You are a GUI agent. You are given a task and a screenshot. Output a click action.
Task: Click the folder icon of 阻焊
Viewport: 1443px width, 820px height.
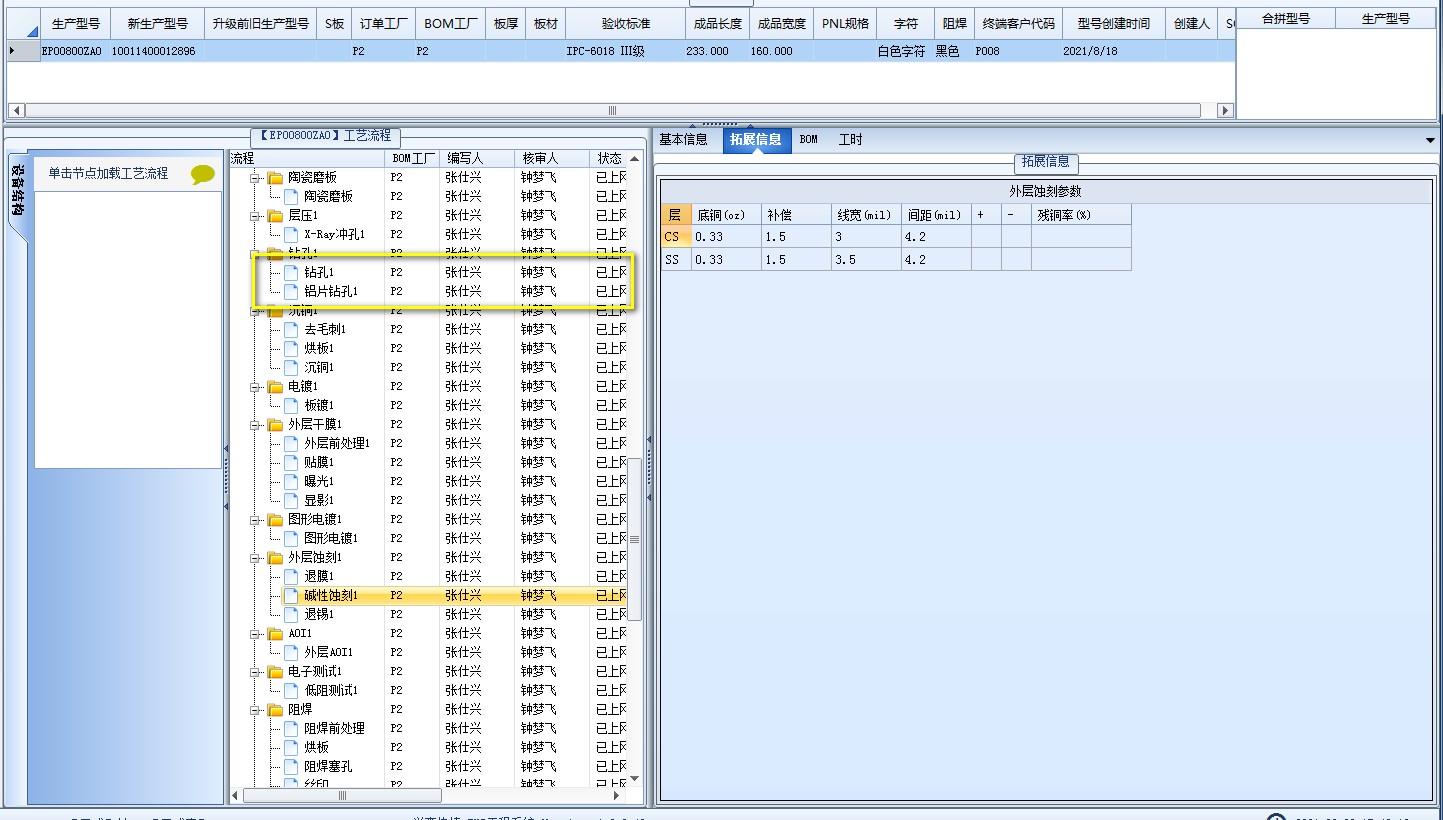click(275, 709)
